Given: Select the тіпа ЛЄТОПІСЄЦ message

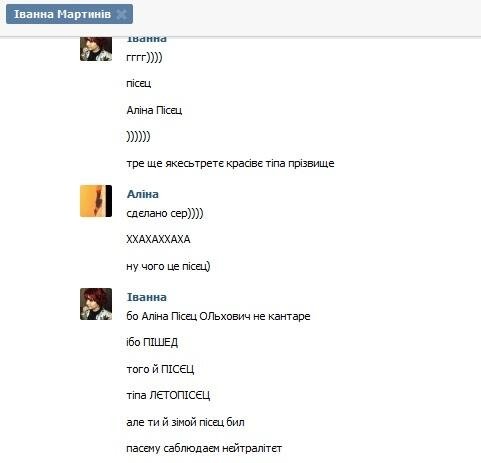Looking at the screenshot, I should pyautogui.click(x=168, y=395).
